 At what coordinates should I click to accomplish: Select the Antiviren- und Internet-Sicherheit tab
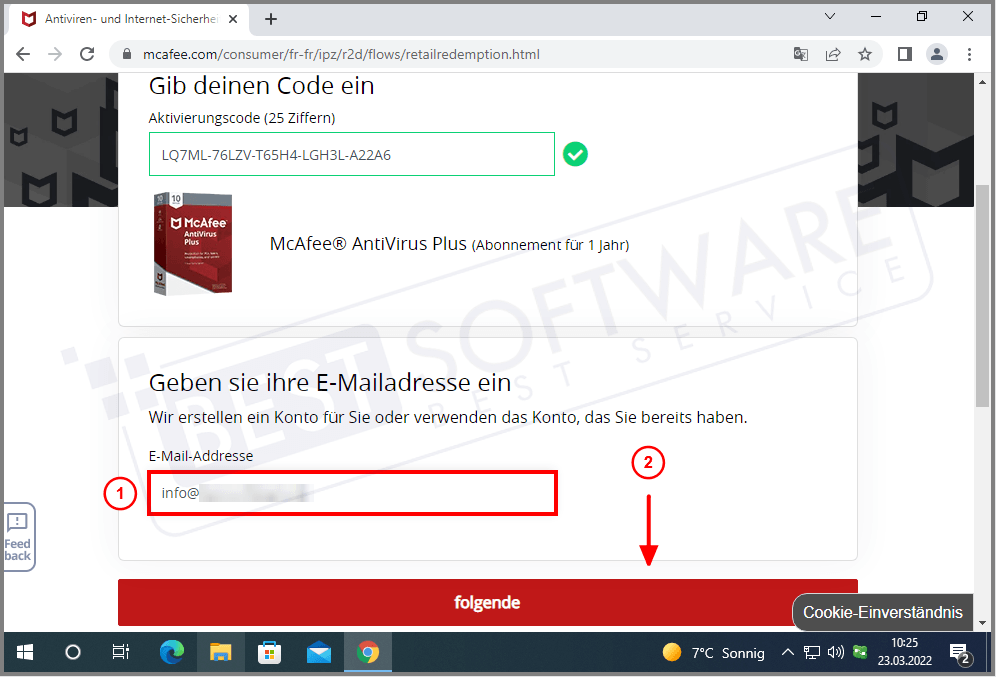pyautogui.click(x=125, y=17)
